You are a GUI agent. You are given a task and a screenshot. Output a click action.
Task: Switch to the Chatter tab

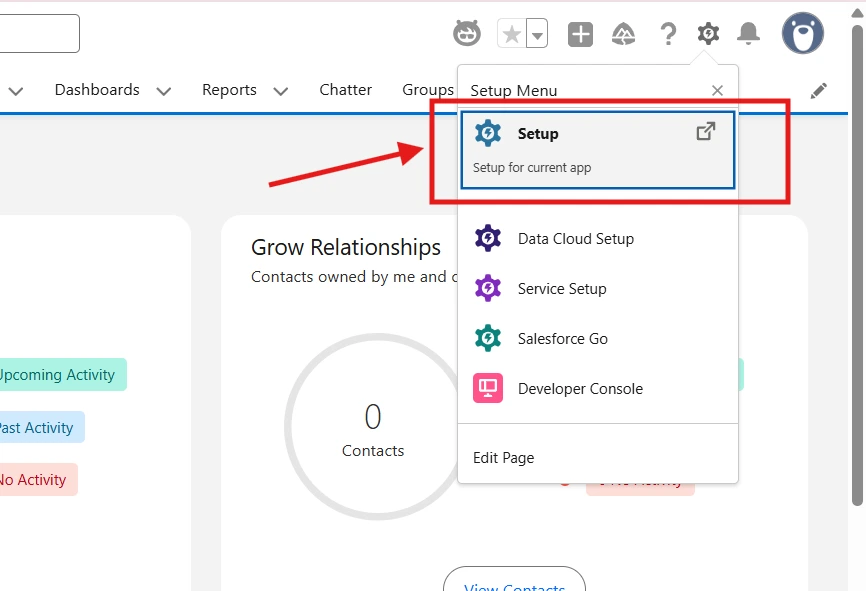tap(345, 90)
